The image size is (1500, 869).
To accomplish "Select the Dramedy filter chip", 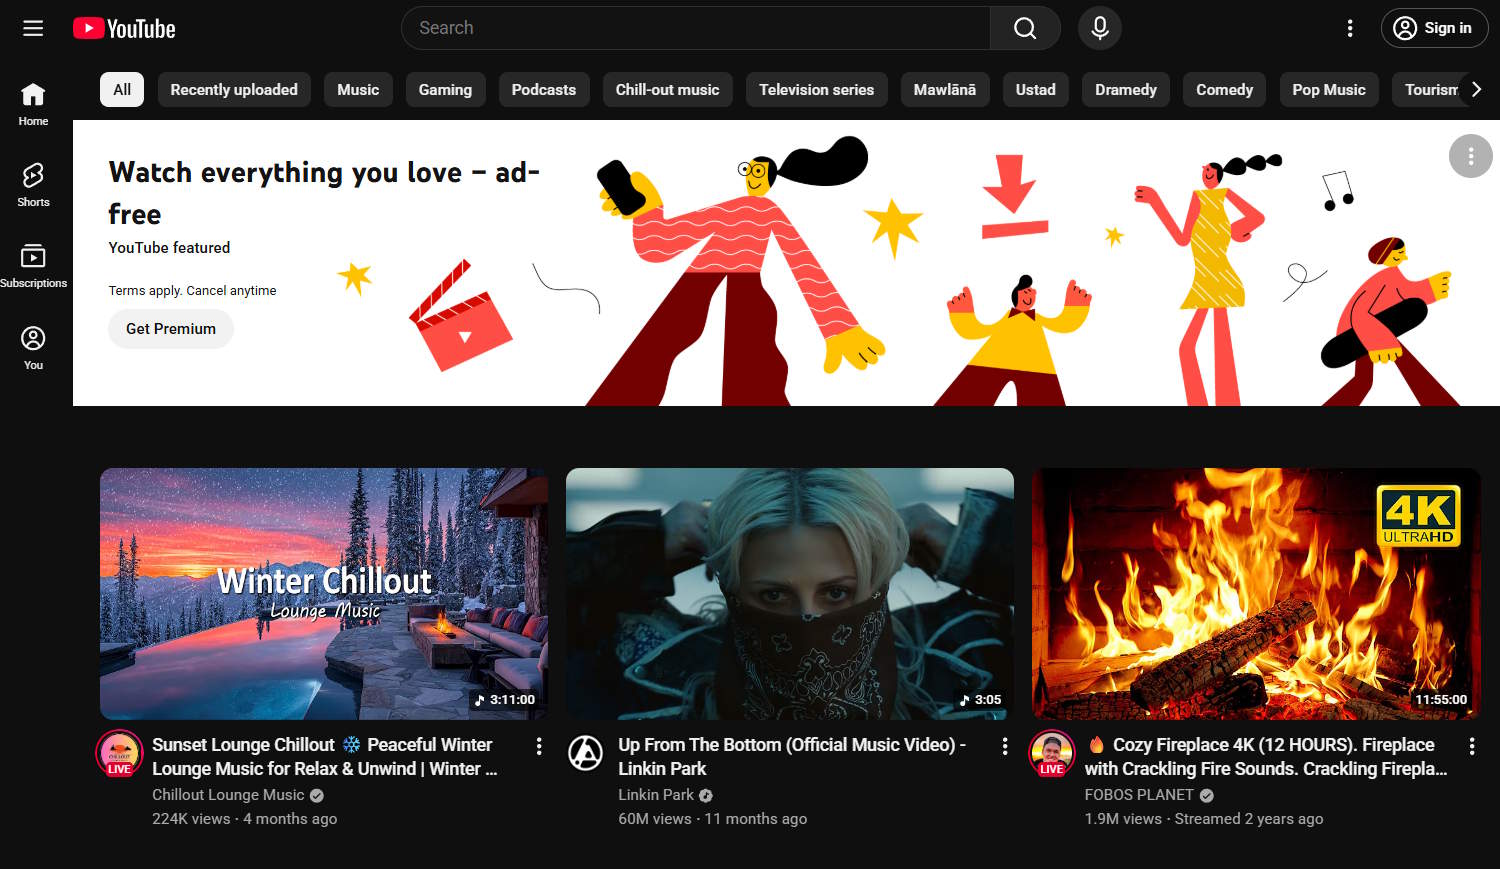I will [1126, 90].
